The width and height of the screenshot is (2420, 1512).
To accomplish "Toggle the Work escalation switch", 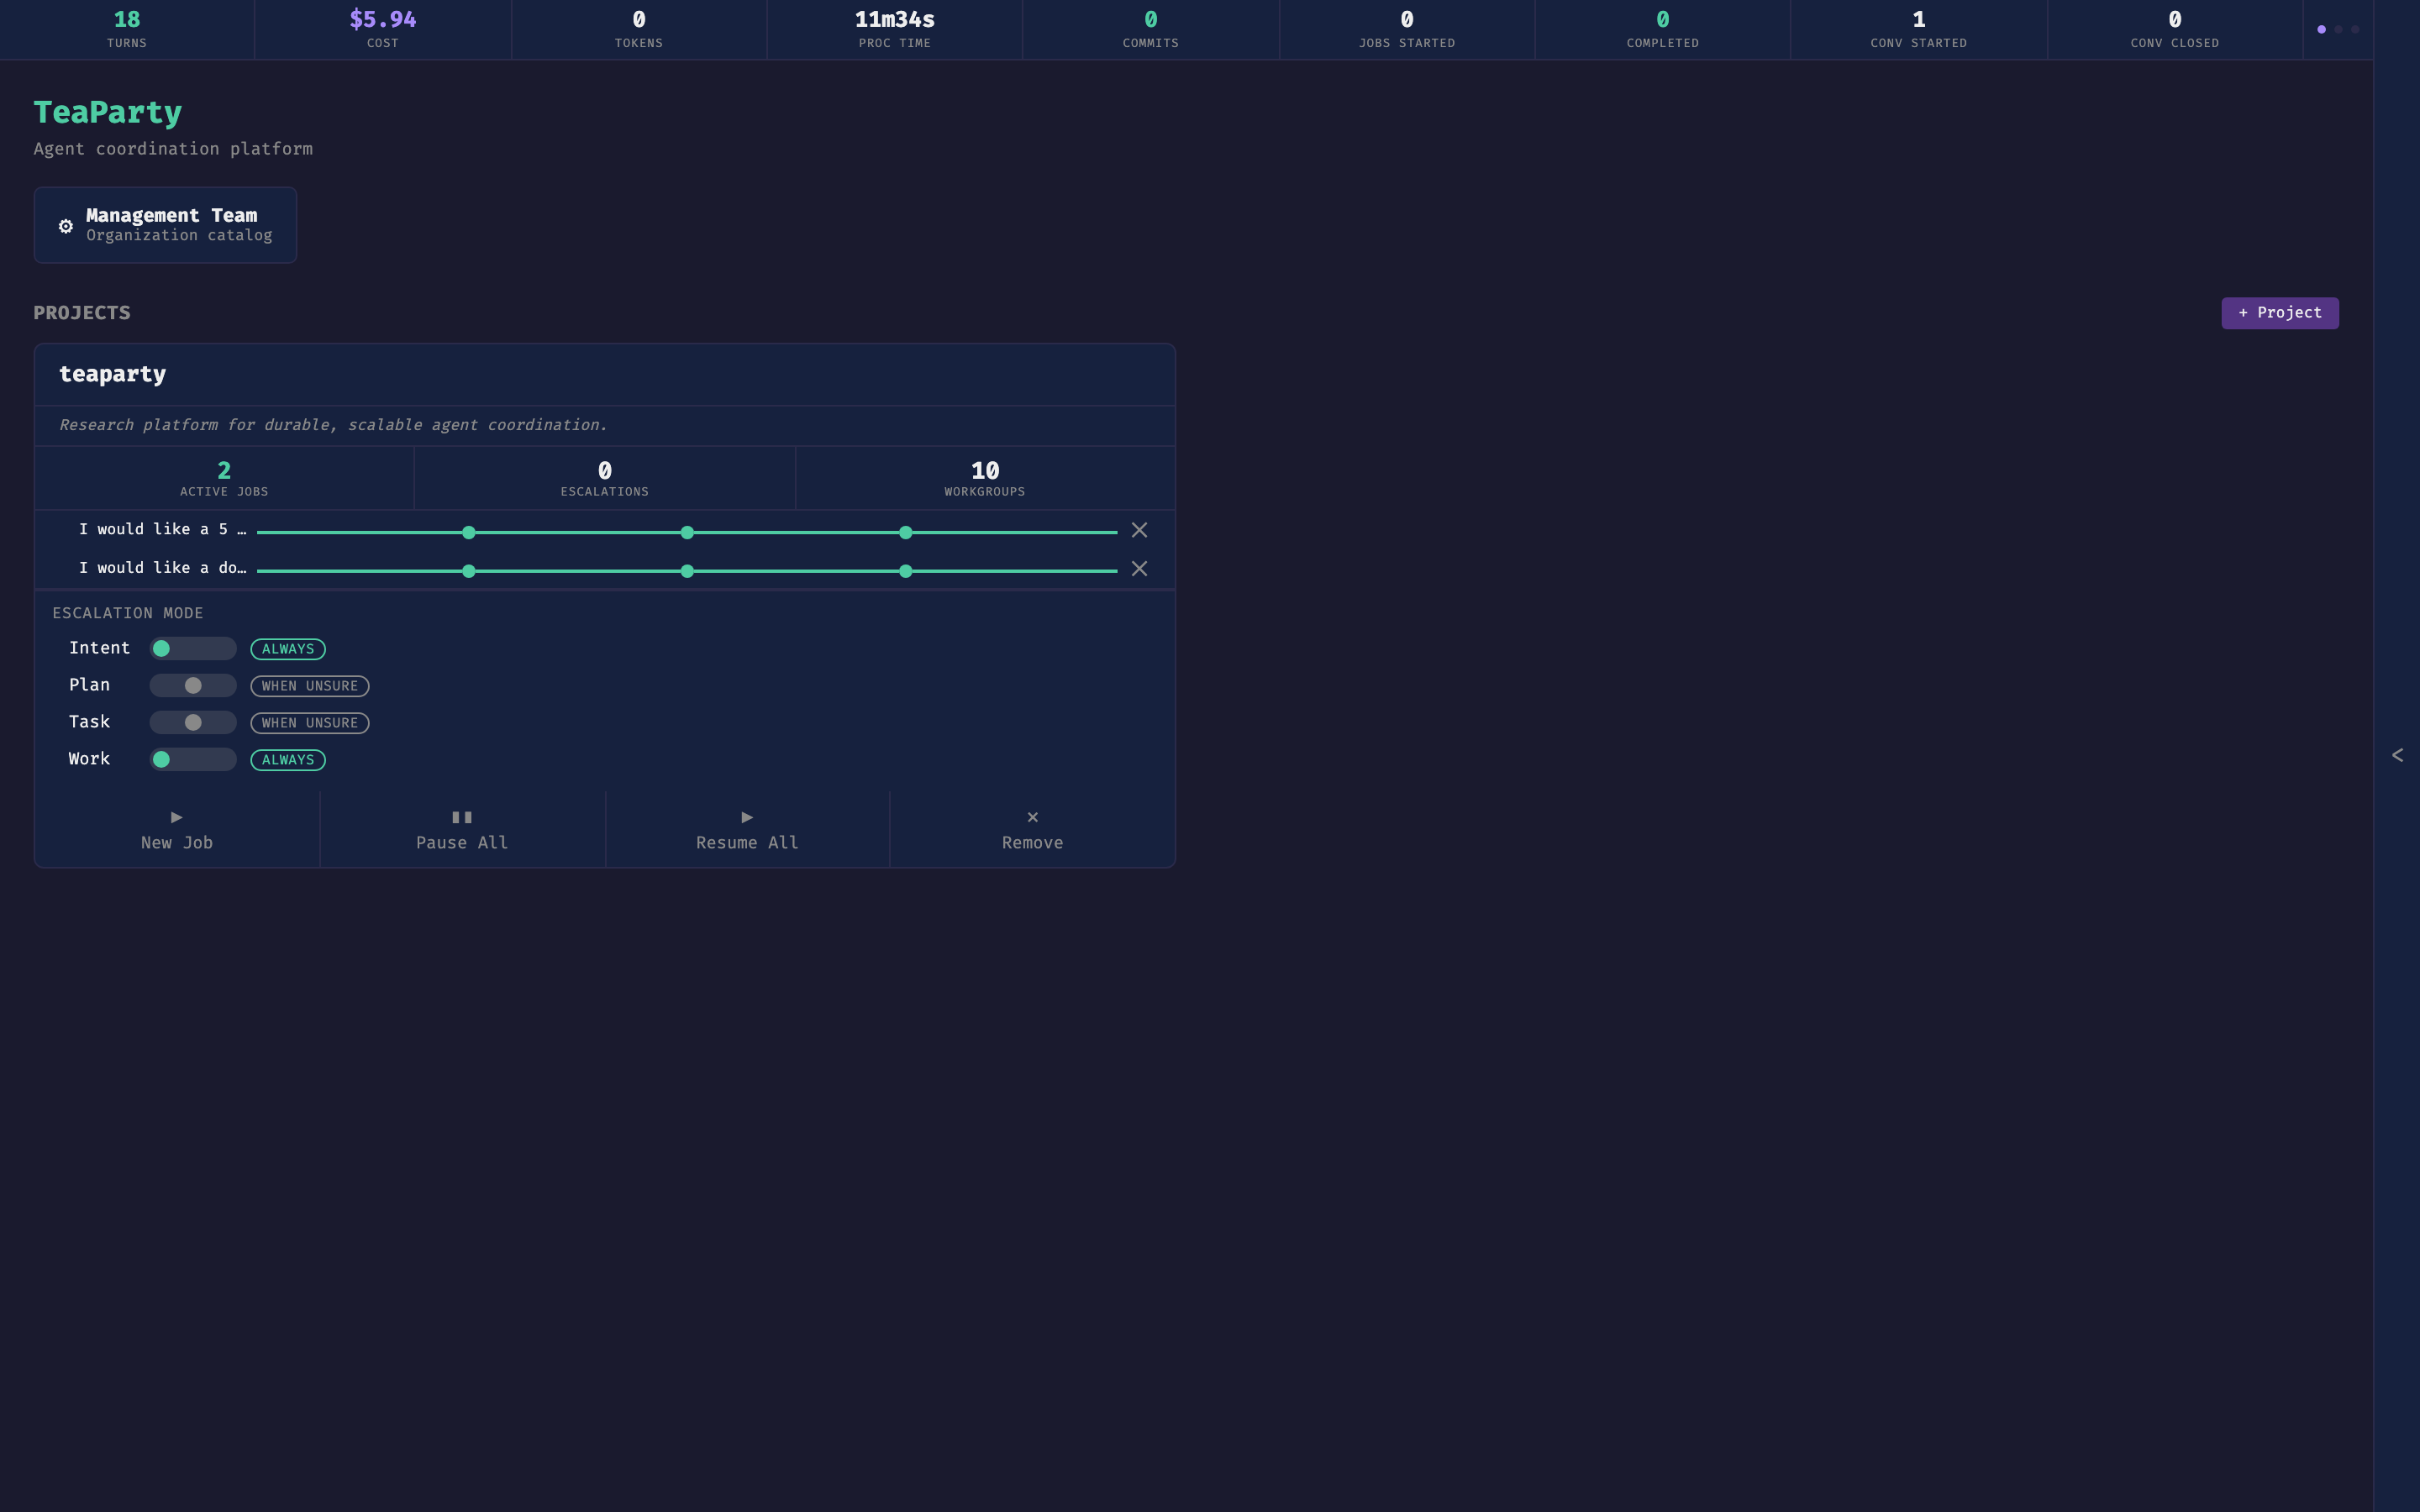I will [x=193, y=759].
